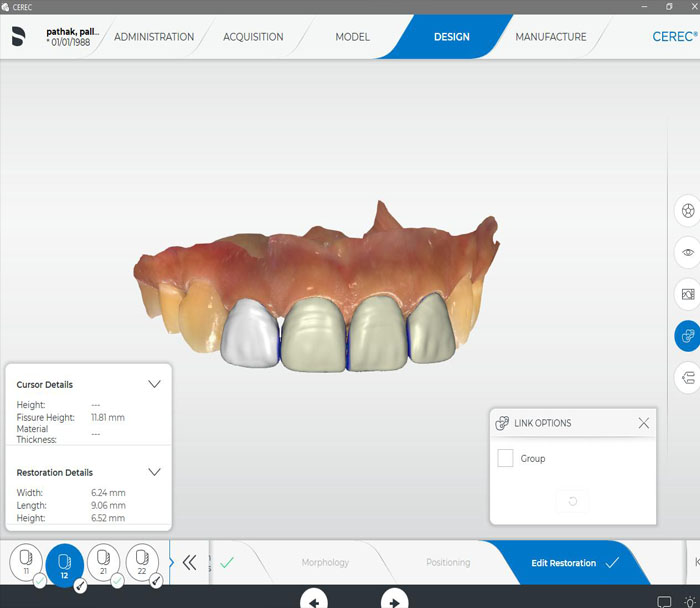Image resolution: width=700 pixels, height=608 pixels.
Task: Select tooth 22 restoration
Action: 142,562
